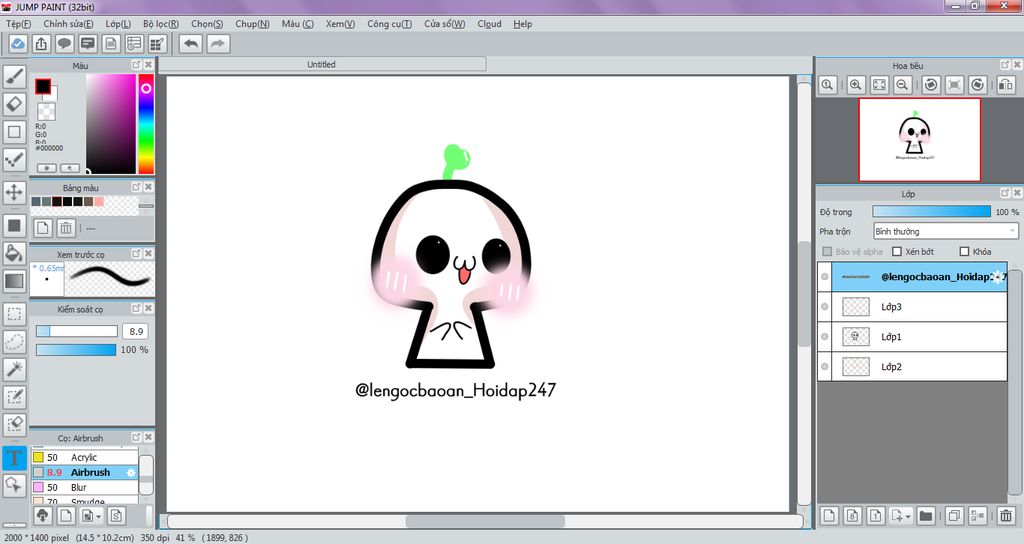The width and height of the screenshot is (1024, 544).
Task: Click the speech bubble toolbar icon
Action: (x=64, y=44)
